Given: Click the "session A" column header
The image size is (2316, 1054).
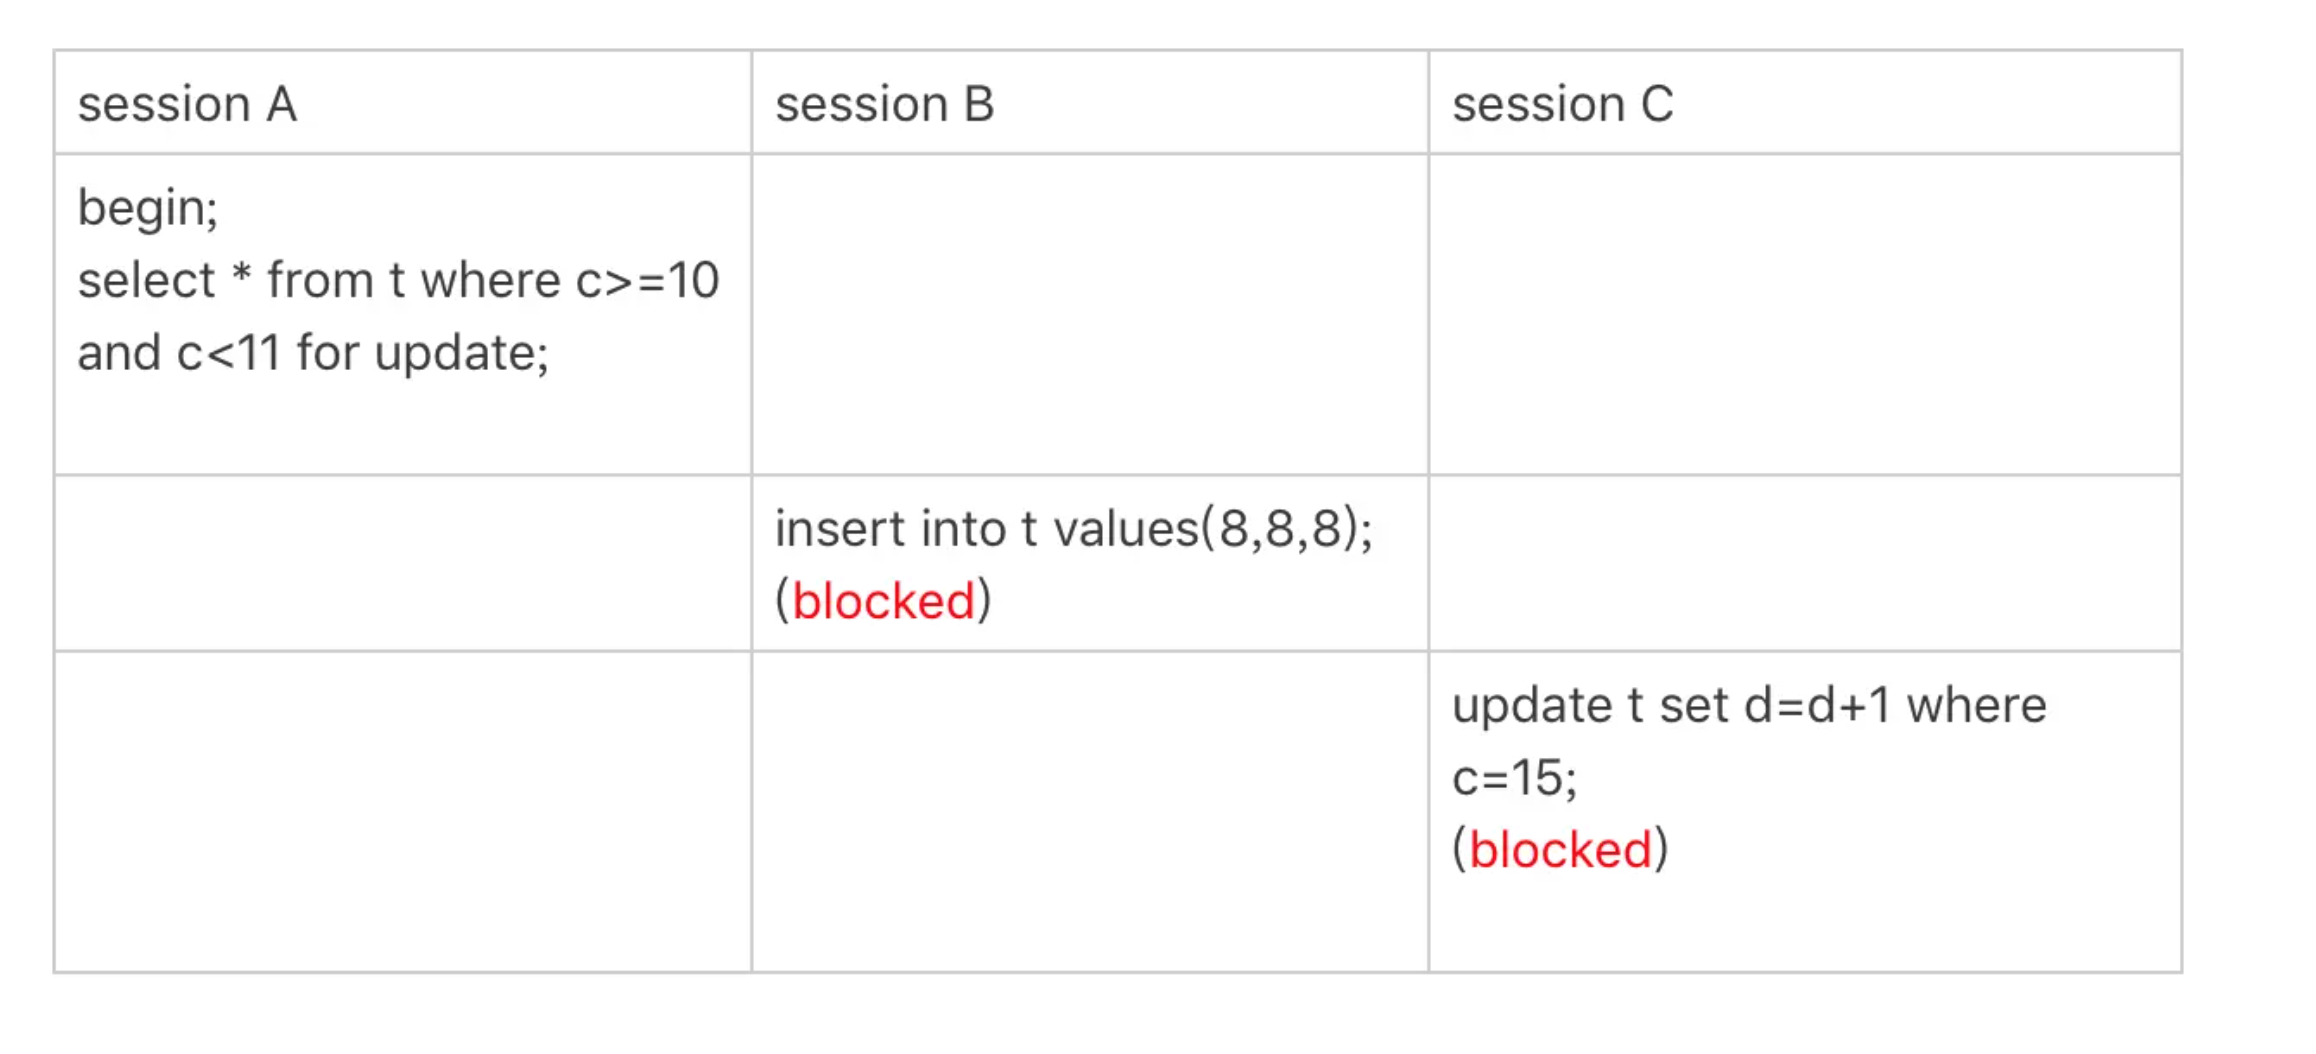Looking at the screenshot, I should (x=187, y=105).
